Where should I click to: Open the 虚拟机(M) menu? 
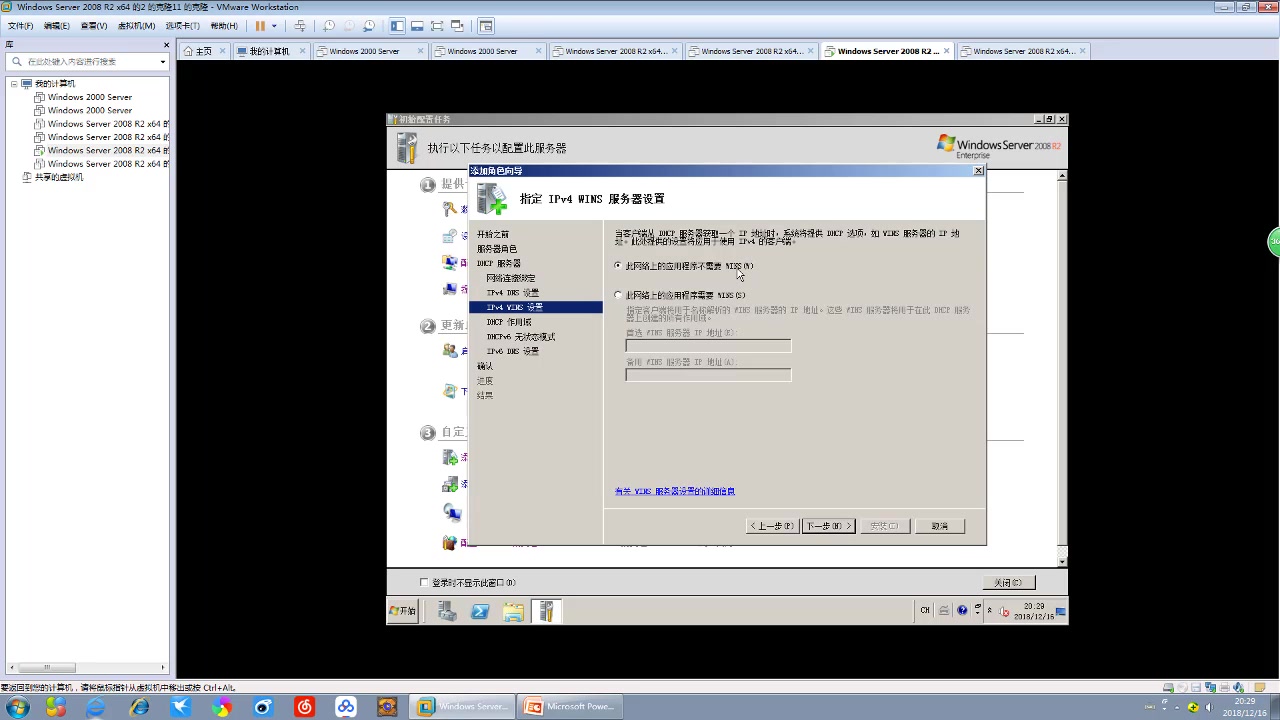point(136,25)
